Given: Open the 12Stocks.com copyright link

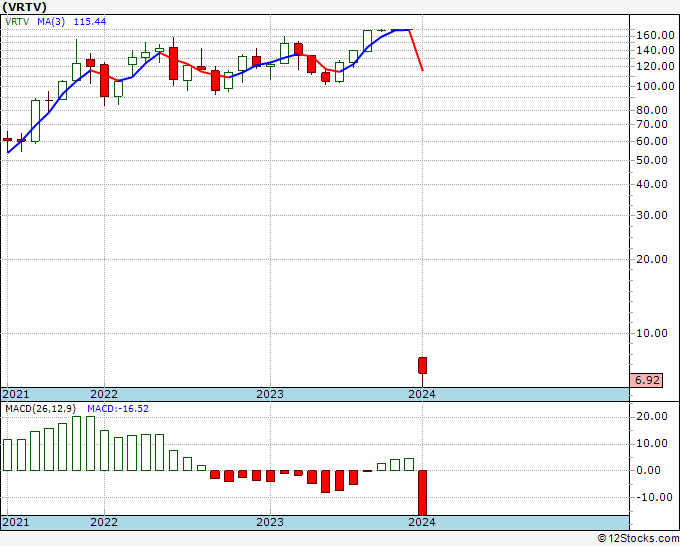Looking at the screenshot, I should coord(638,539).
